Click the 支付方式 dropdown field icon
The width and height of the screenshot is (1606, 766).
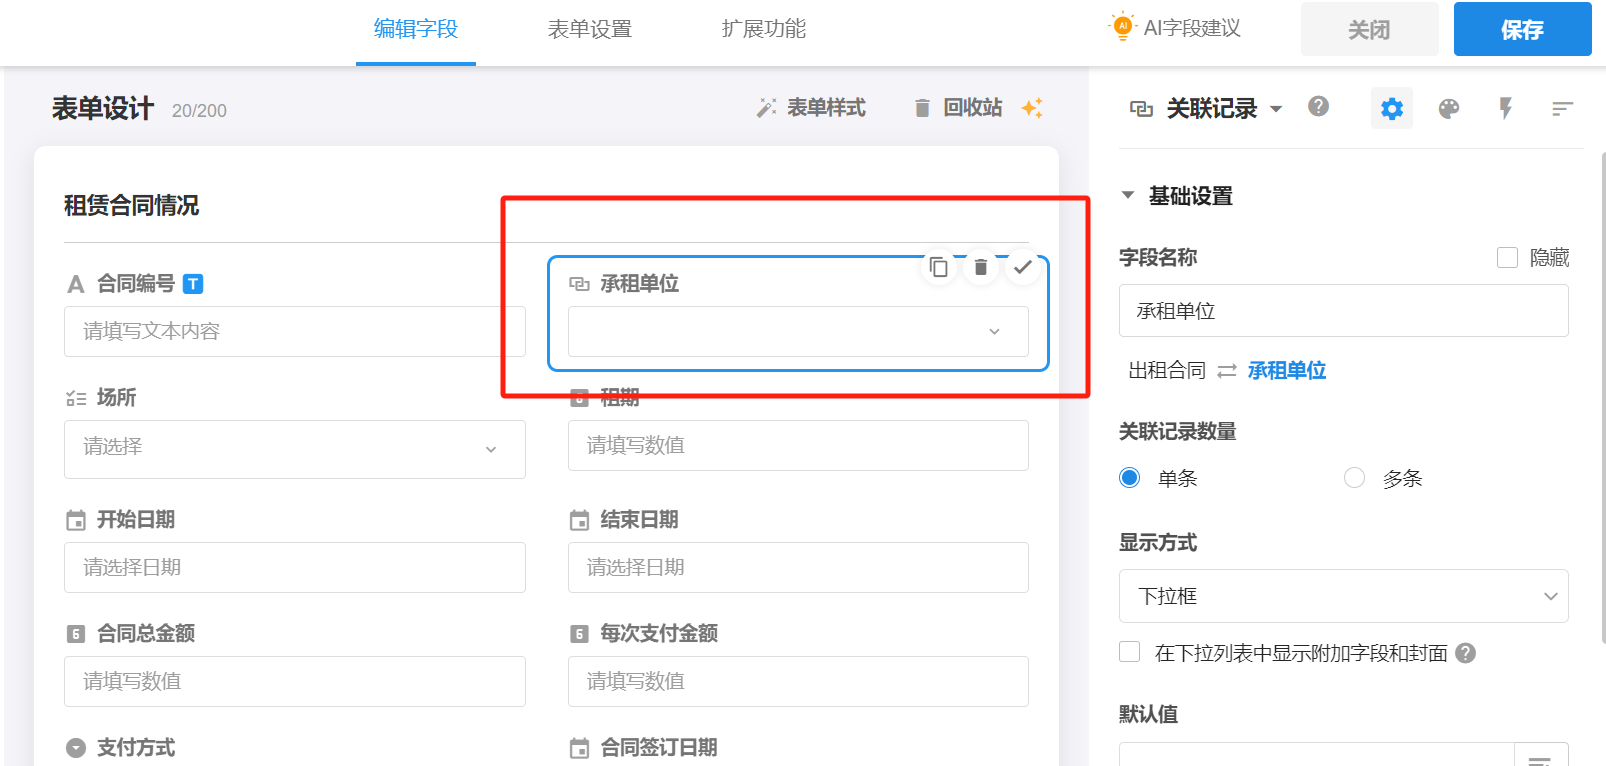[76, 748]
